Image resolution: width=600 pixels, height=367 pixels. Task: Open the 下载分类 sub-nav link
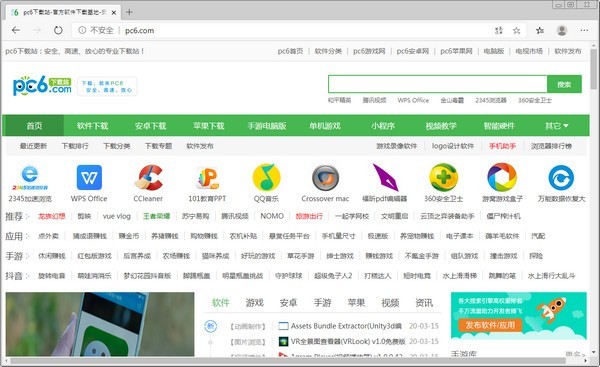tap(117, 146)
